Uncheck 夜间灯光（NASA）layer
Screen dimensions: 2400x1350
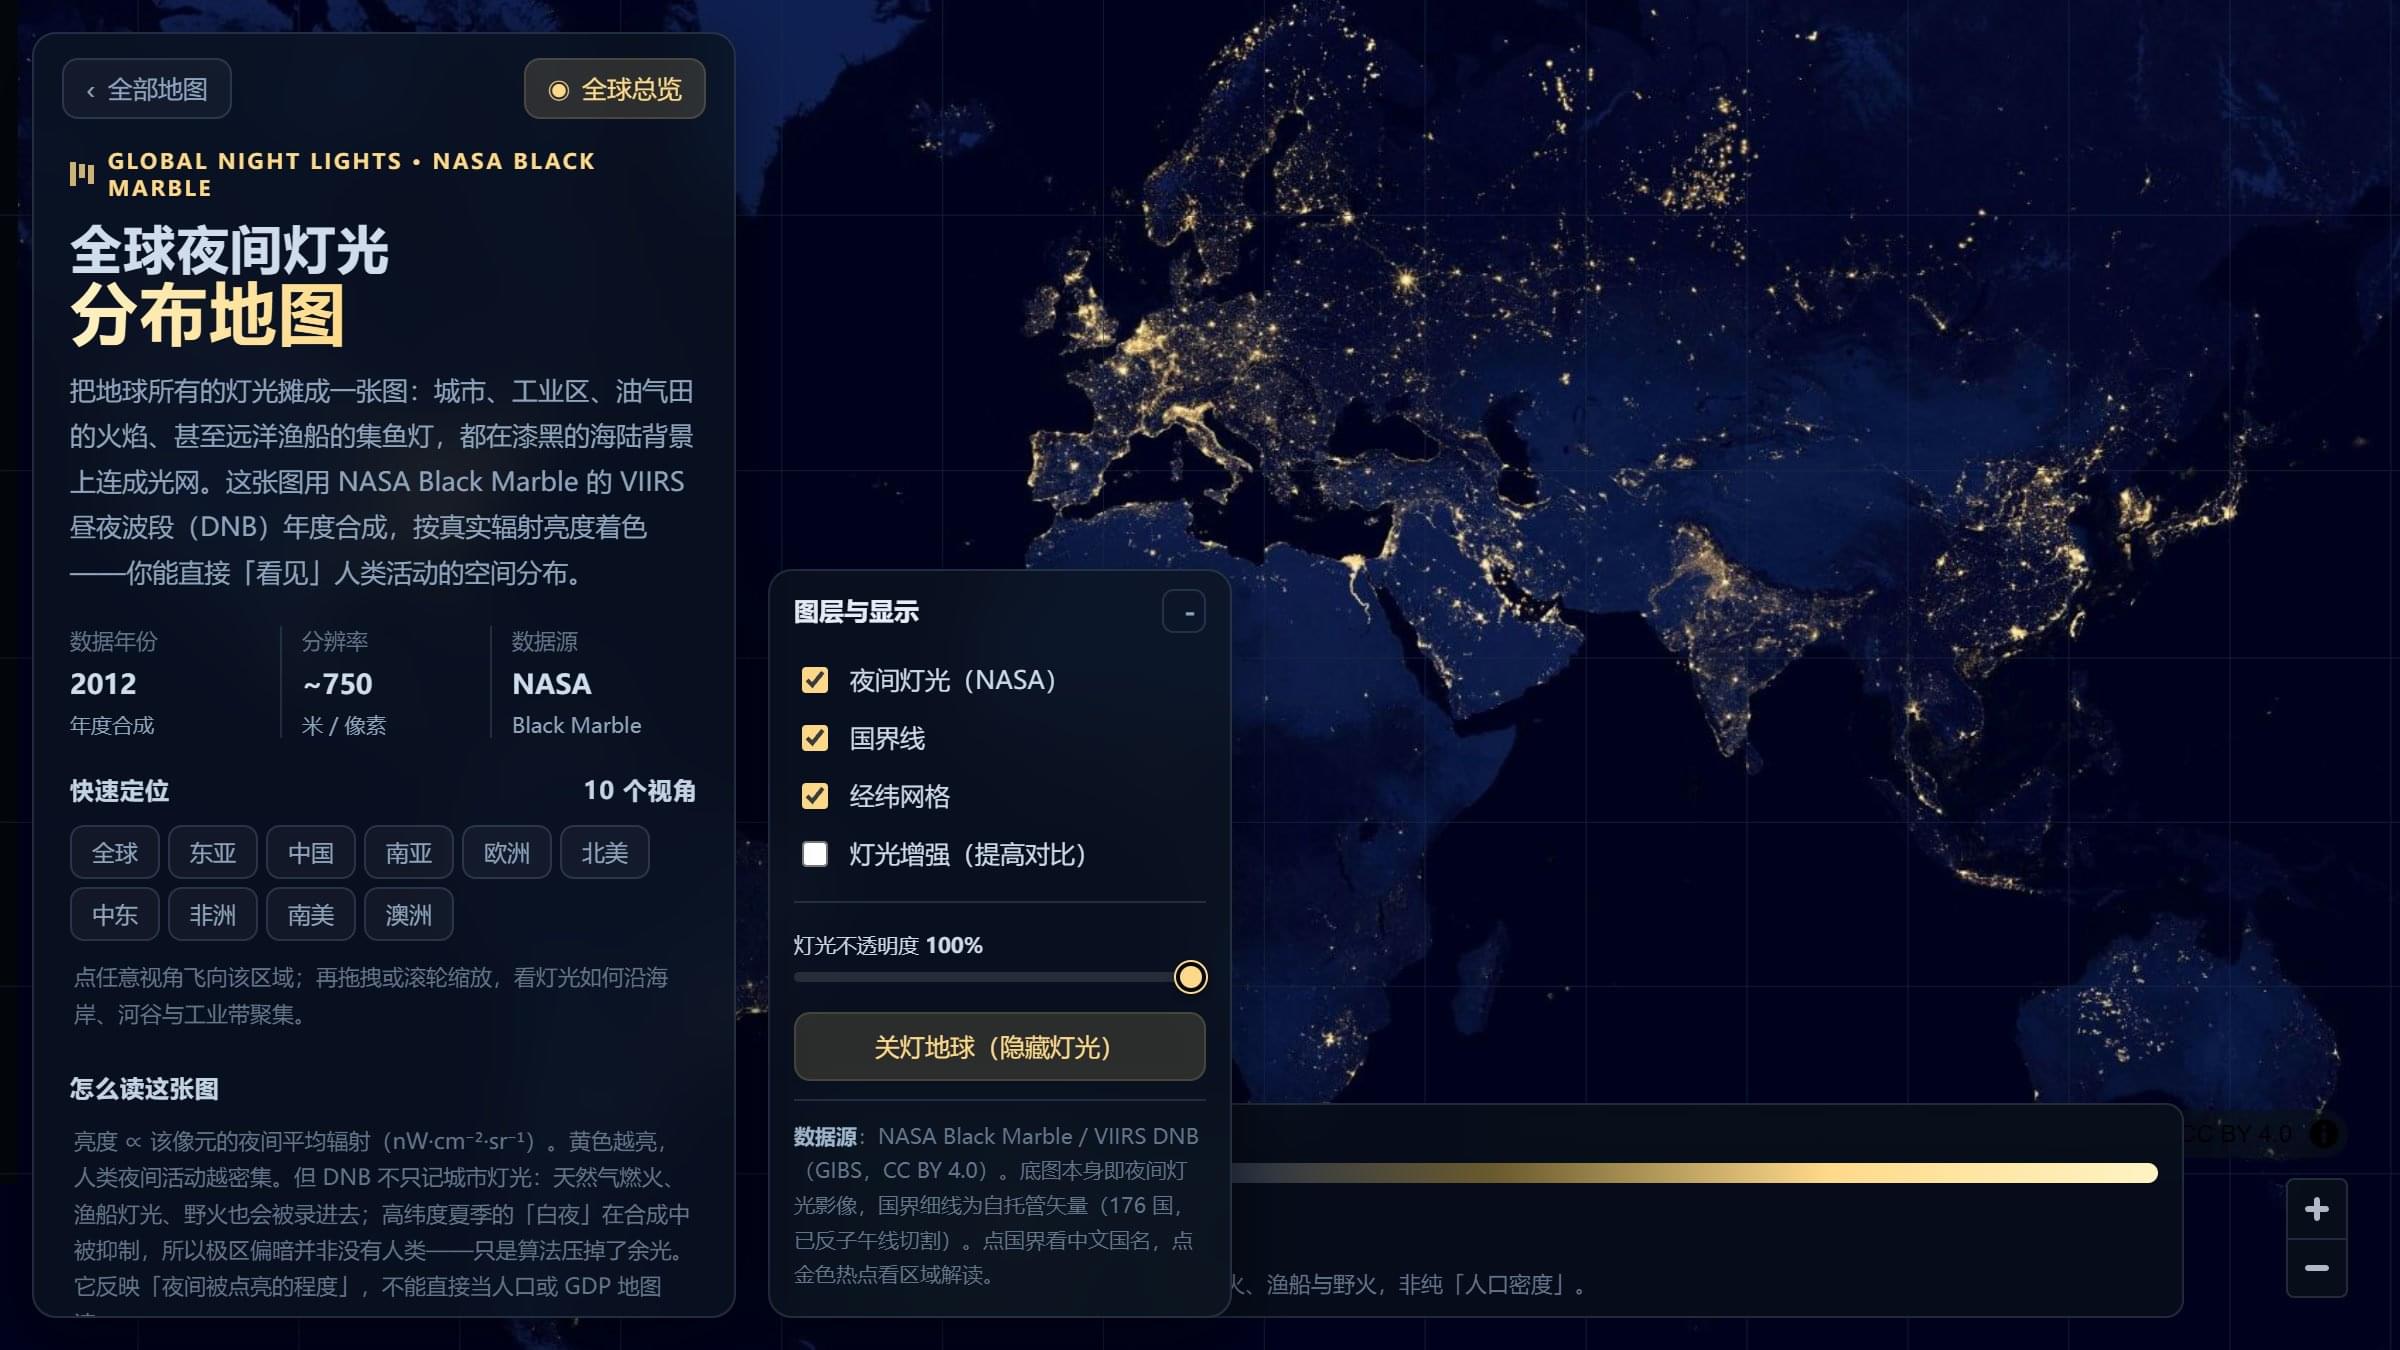click(x=815, y=681)
